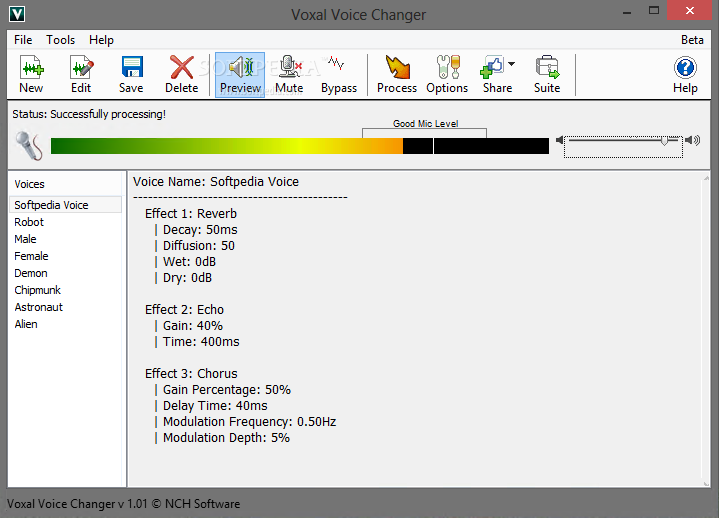Open the Tools menu
Screen dimensions: 719x518
pyautogui.click(x=61, y=40)
